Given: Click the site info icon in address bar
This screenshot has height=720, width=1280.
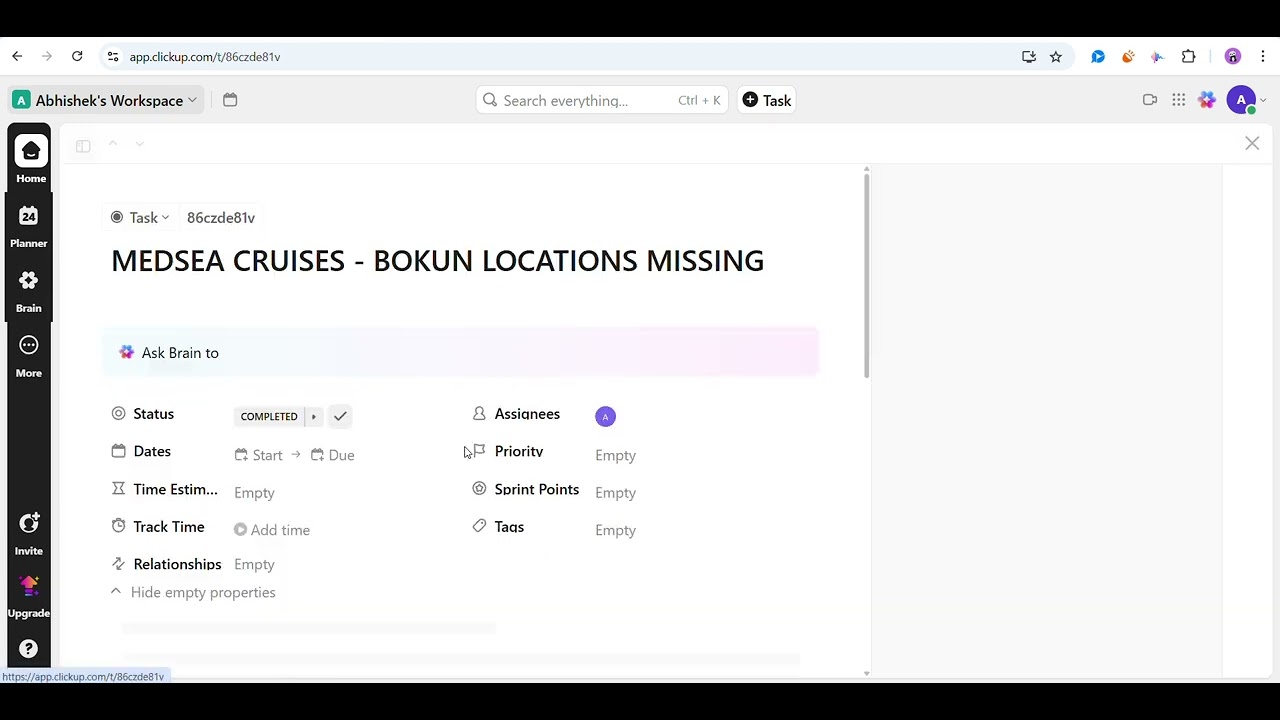Looking at the screenshot, I should point(113,57).
